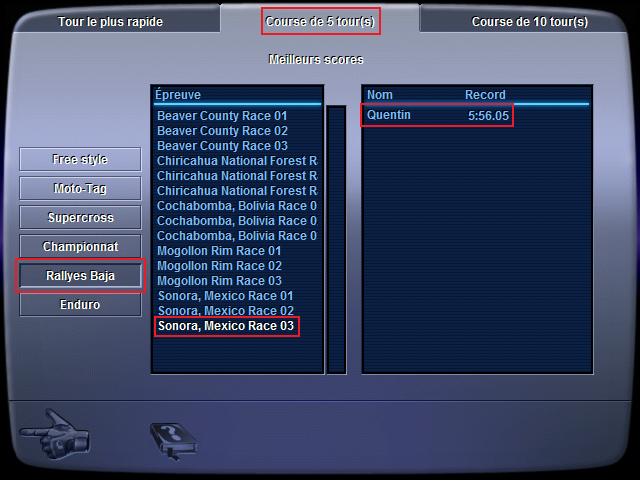Select the Rallyes Baja button

pos(80,276)
